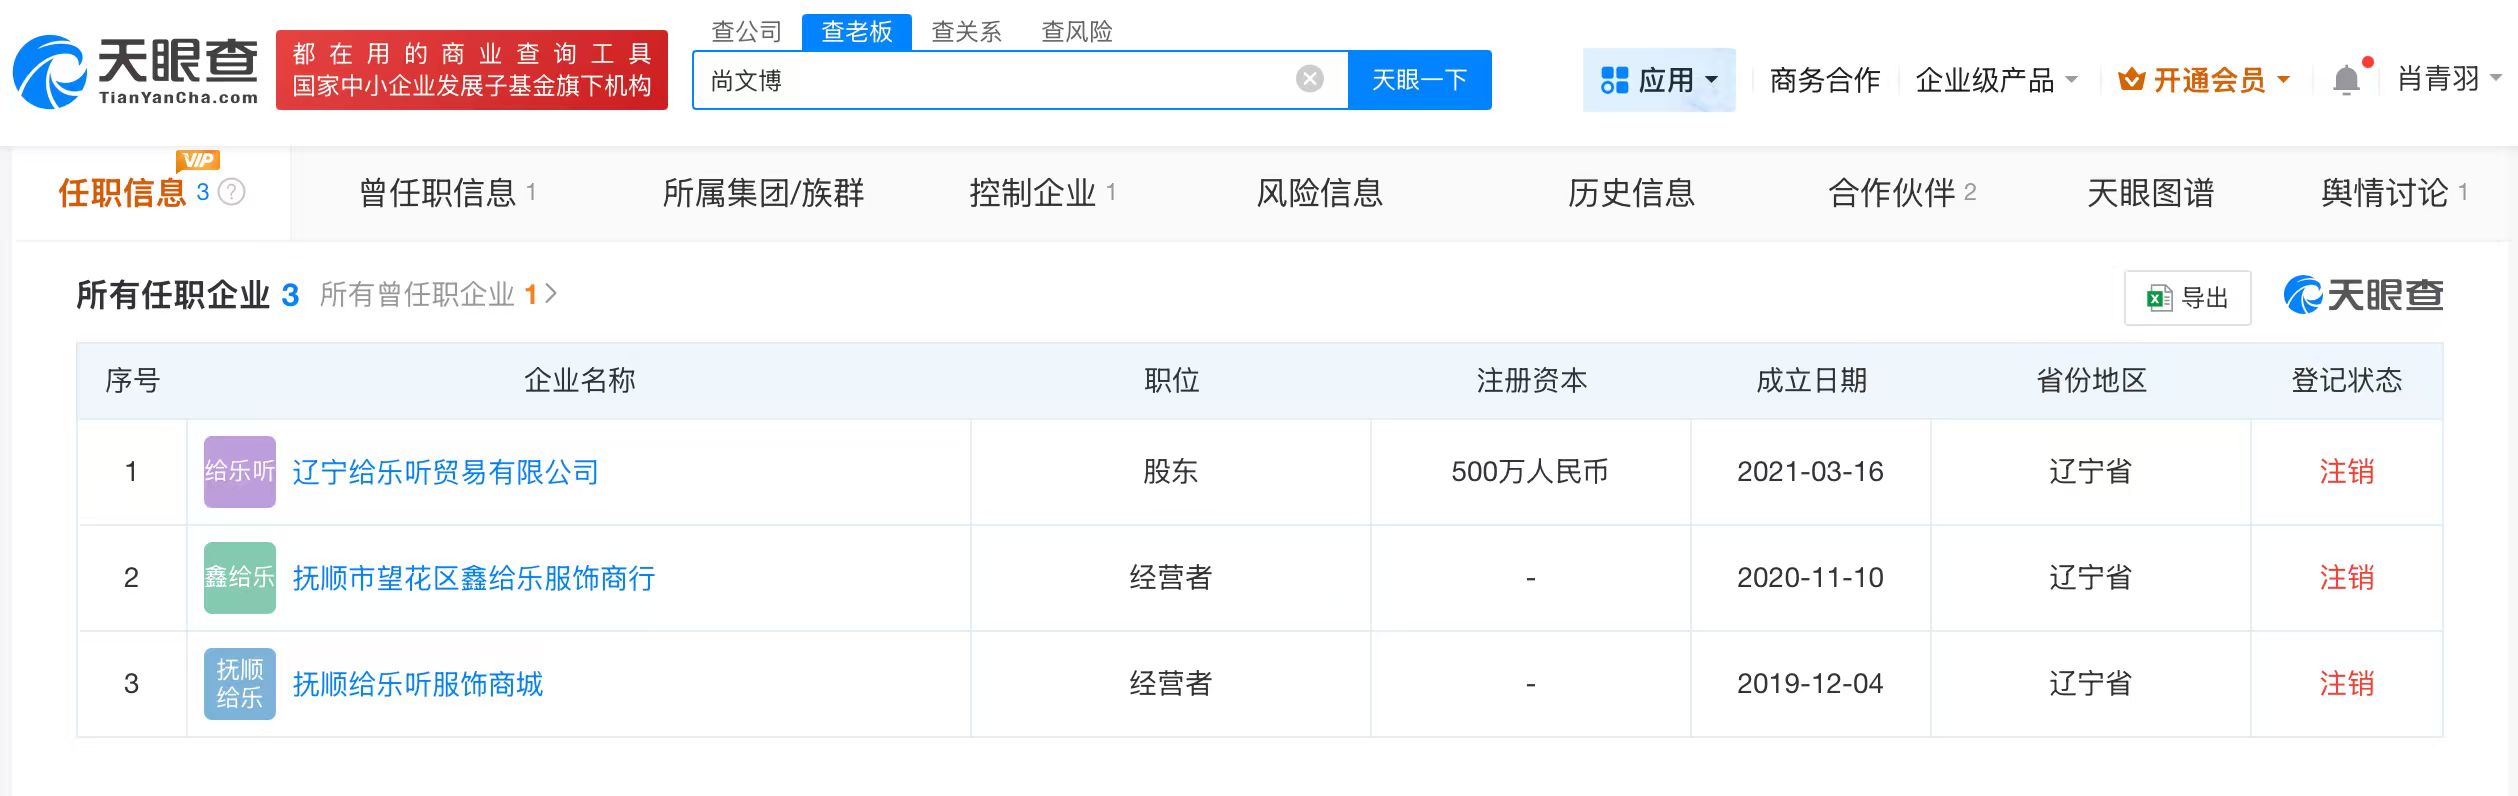
Task: Click the 抚顺给乐 company logo thumbnail
Action: 240,684
